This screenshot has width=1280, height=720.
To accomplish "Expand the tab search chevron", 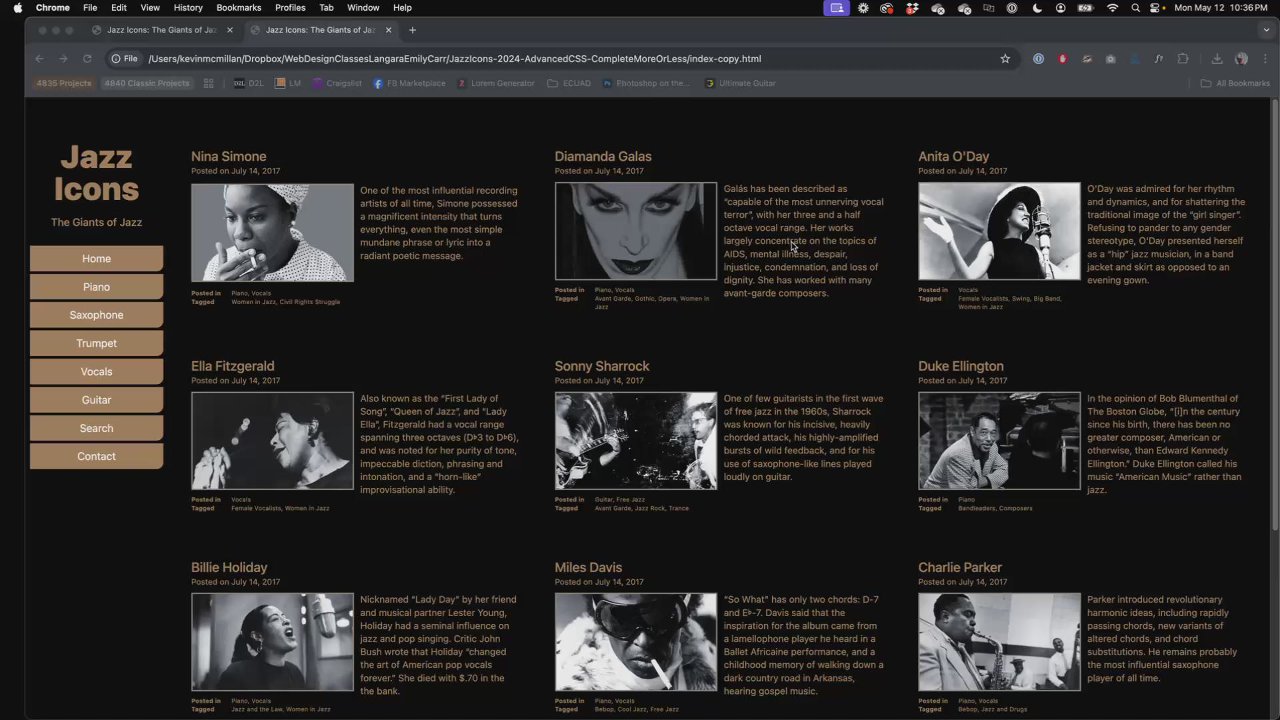I will (1265, 30).
